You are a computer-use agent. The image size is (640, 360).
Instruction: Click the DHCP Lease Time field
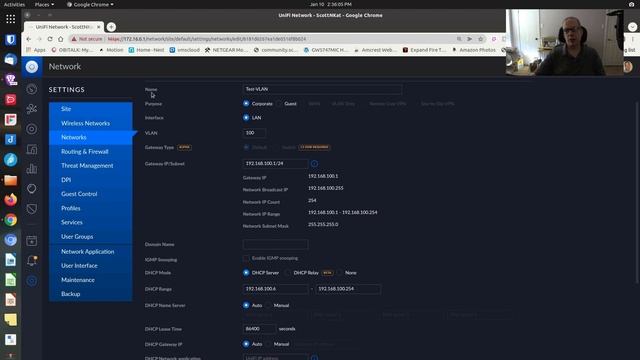click(259, 329)
